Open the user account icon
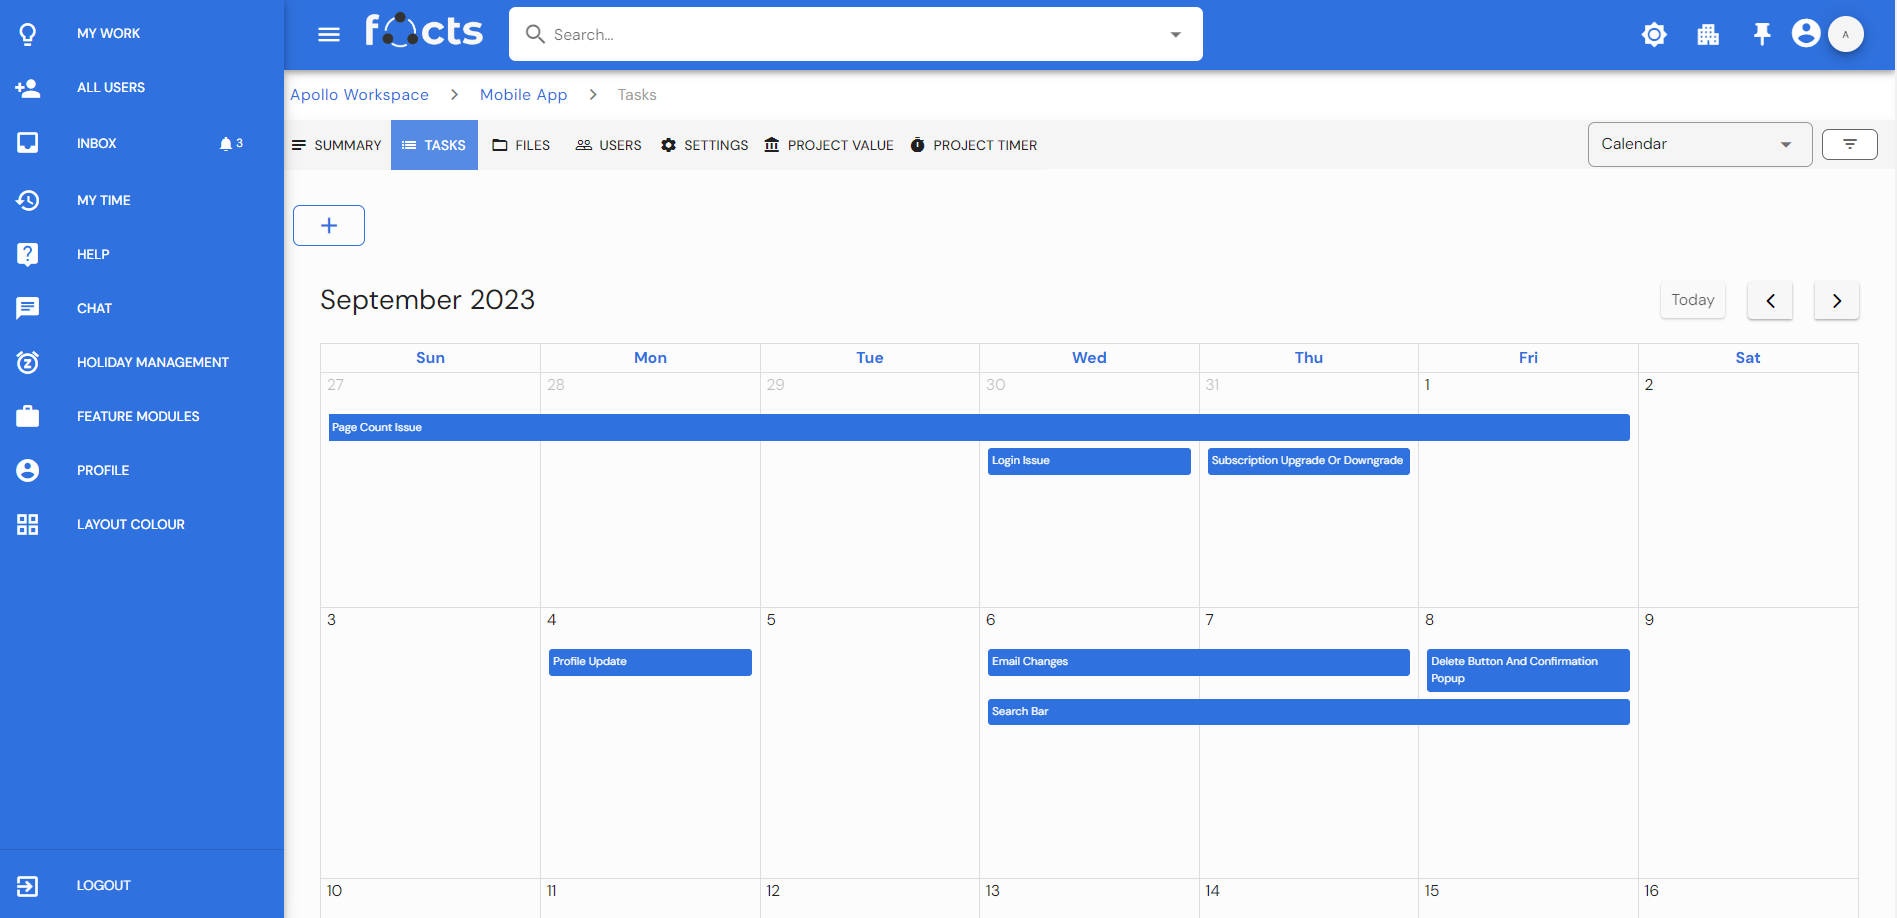 coord(1806,34)
